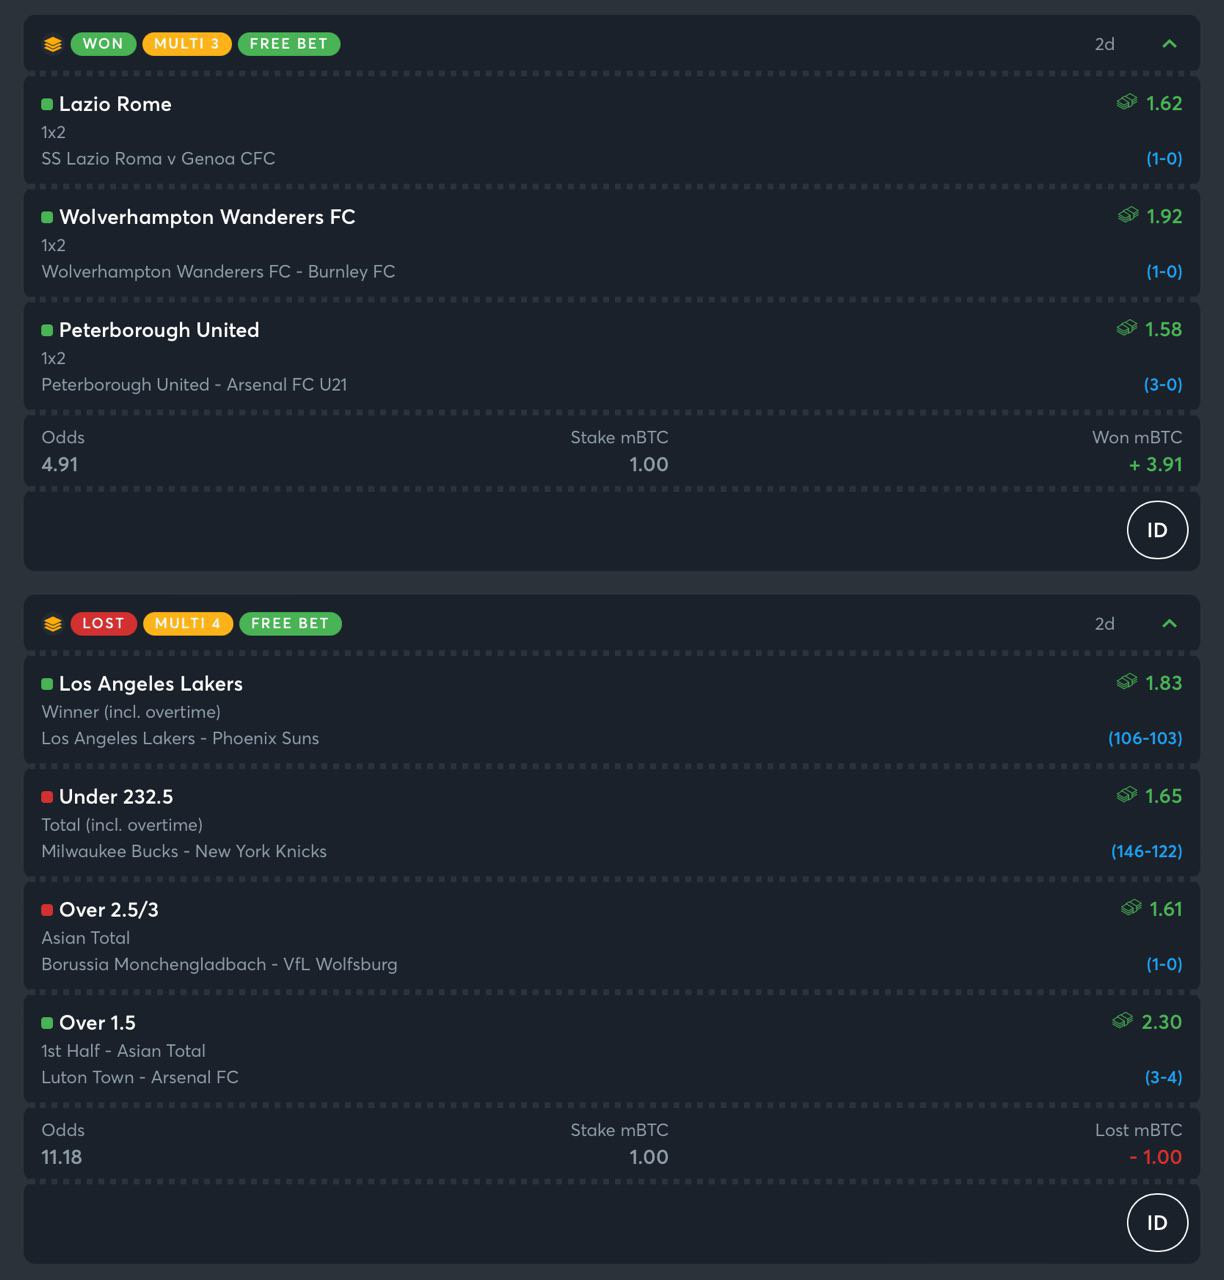Screen dimensions: 1224x1280
Task: Click Borussia Monchengladbach - VfL Wolfsburg match
Action: click(219, 964)
